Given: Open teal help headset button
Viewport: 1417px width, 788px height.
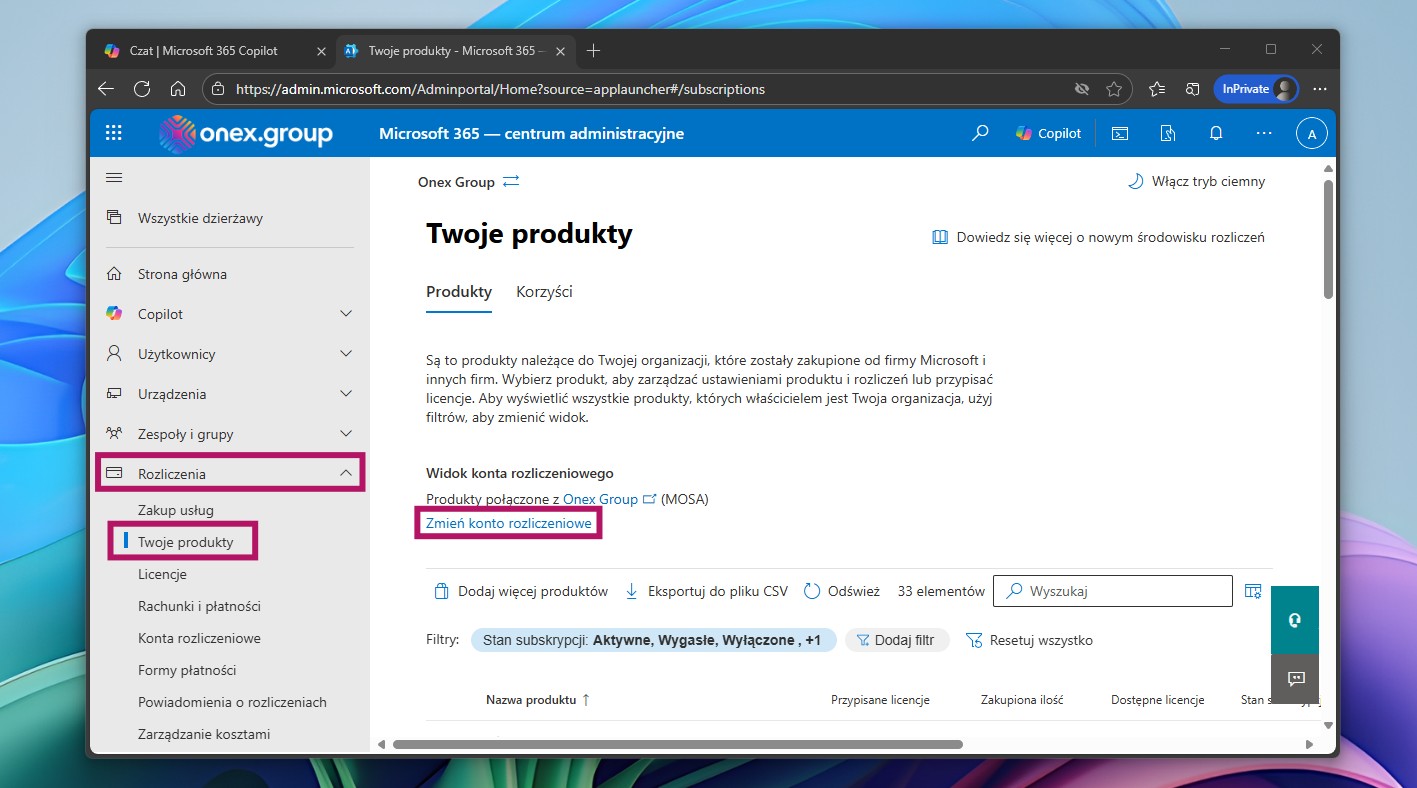Looking at the screenshot, I should tap(1295, 620).
